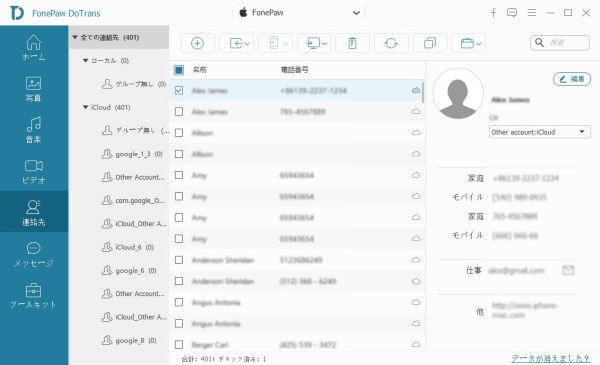Select the iCloud_Other A... group above iCloud_6

tap(134, 224)
